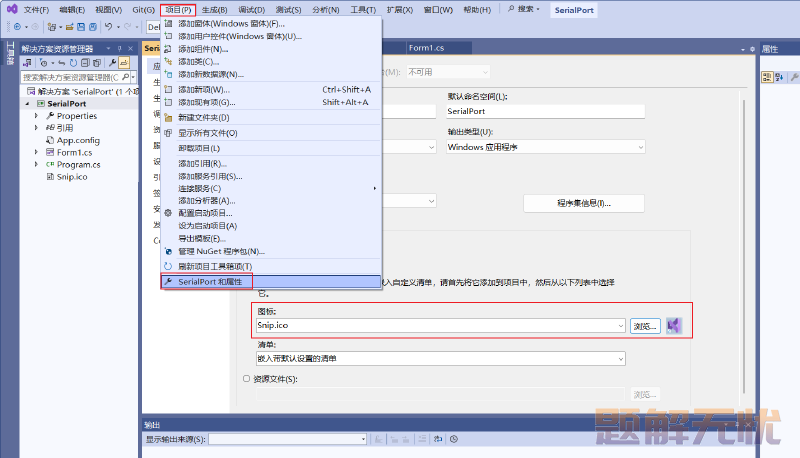This screenshot has width=800, height=458.
Task: Click the icon preview image beside Browse
Action: 673,325
